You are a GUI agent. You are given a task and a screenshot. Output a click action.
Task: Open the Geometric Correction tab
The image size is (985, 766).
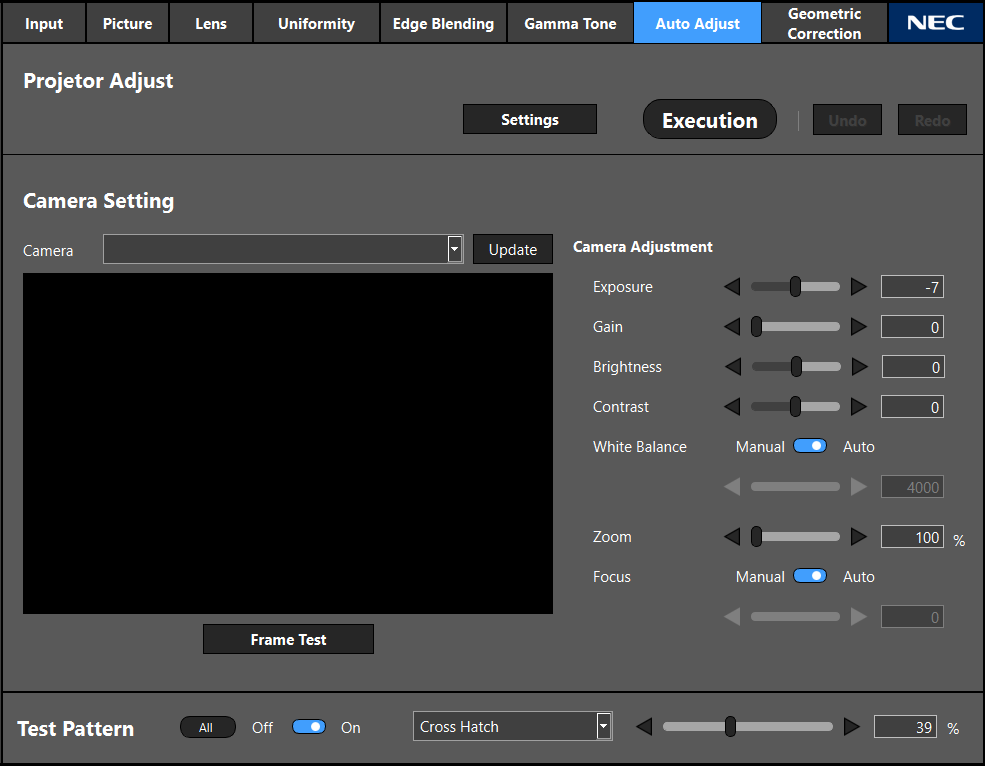(x=824, y=23)
